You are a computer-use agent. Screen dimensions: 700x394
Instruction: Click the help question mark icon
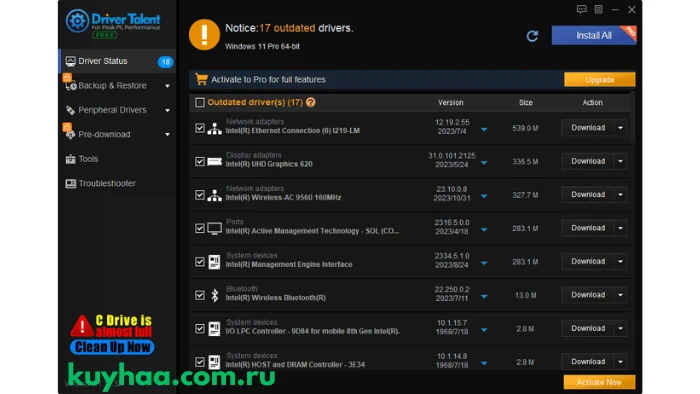pos(311,102)
